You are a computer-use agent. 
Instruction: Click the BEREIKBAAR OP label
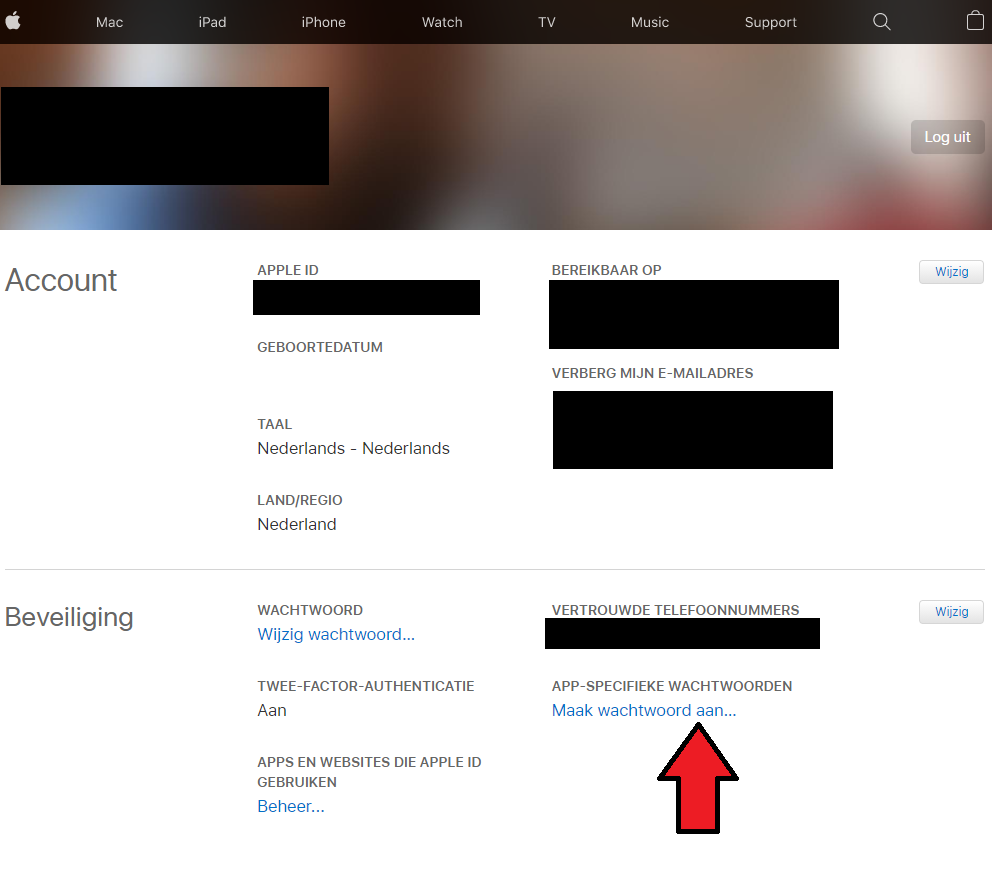(607, 270)
